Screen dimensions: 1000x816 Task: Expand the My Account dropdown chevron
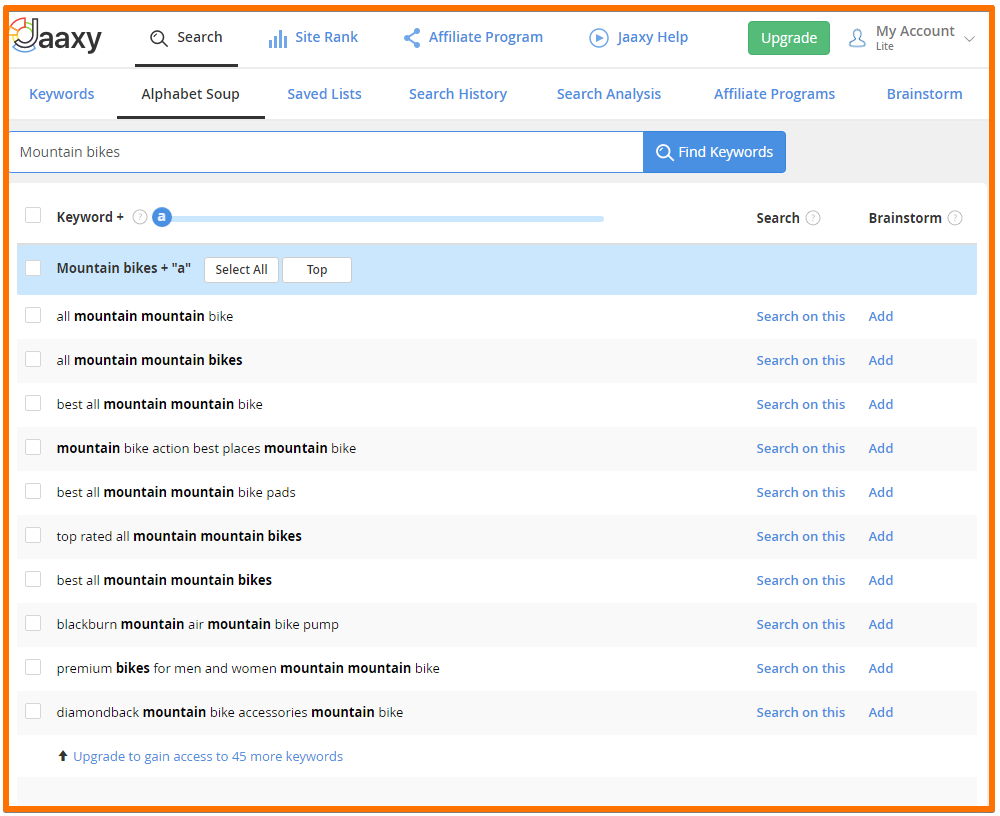pyautogui.click(x=969, y=39)
